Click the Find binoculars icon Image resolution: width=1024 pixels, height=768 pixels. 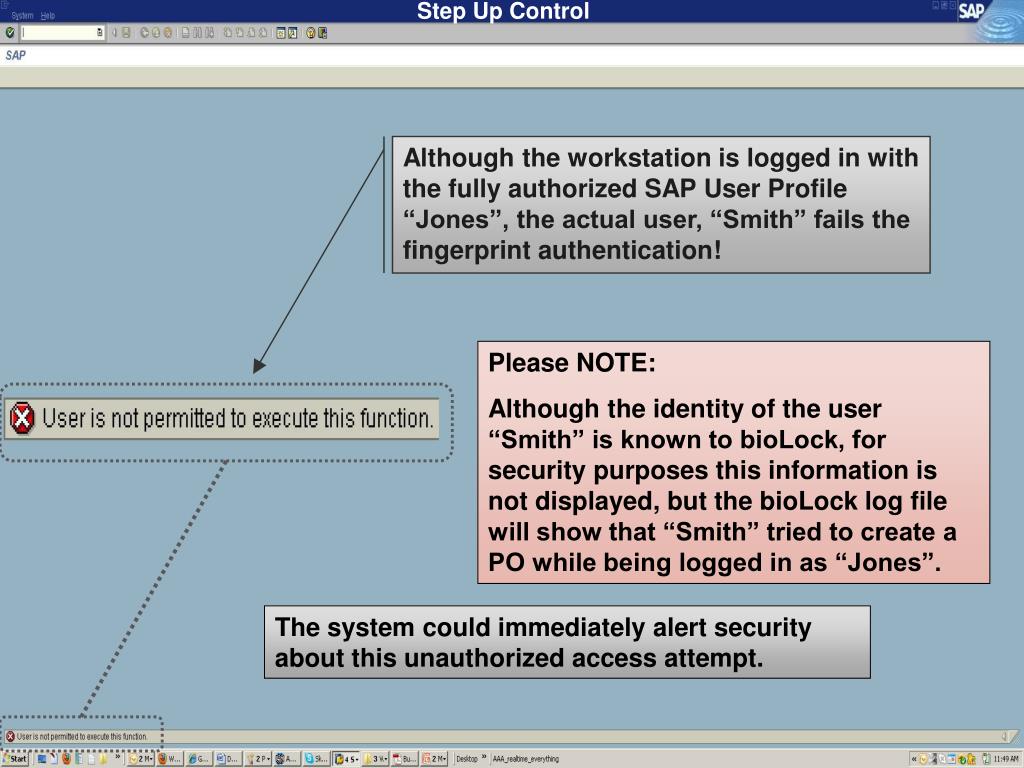click(197, 32)
